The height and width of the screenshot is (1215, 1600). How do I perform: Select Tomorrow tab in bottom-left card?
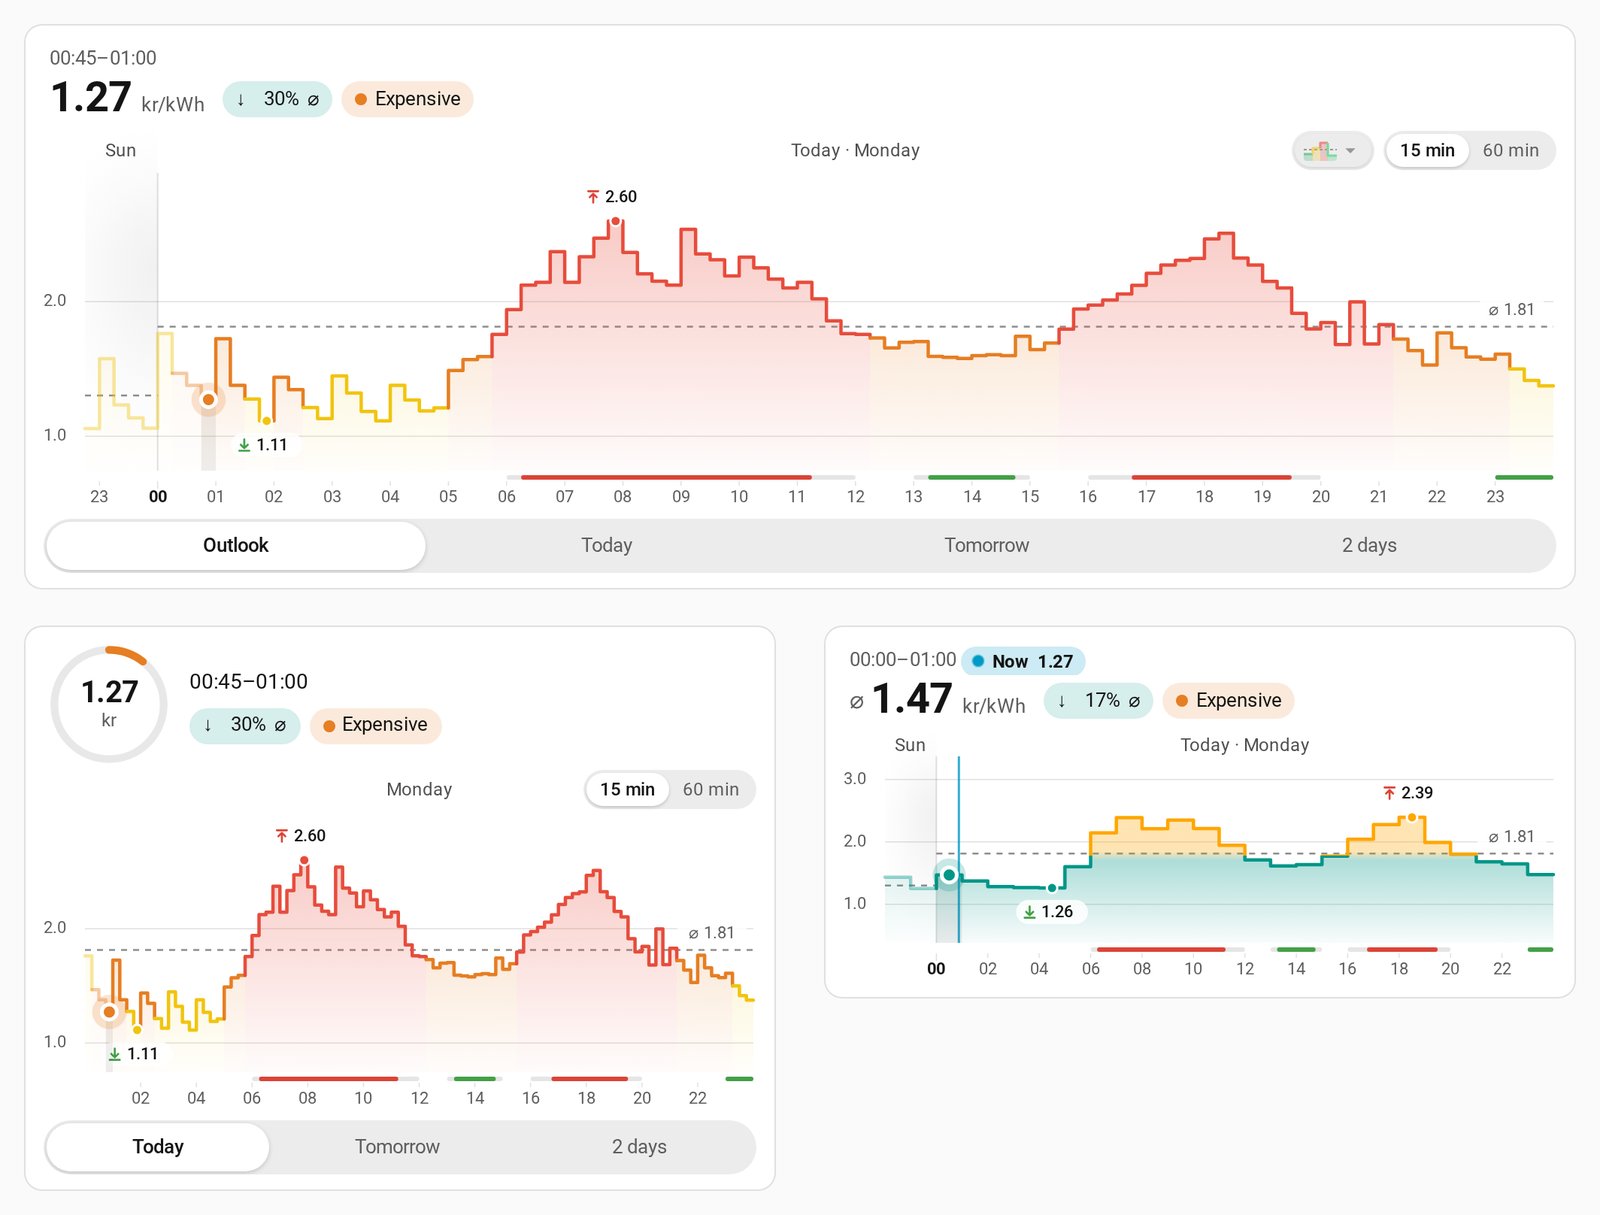pyautogui.click(x=397, y=1146)
